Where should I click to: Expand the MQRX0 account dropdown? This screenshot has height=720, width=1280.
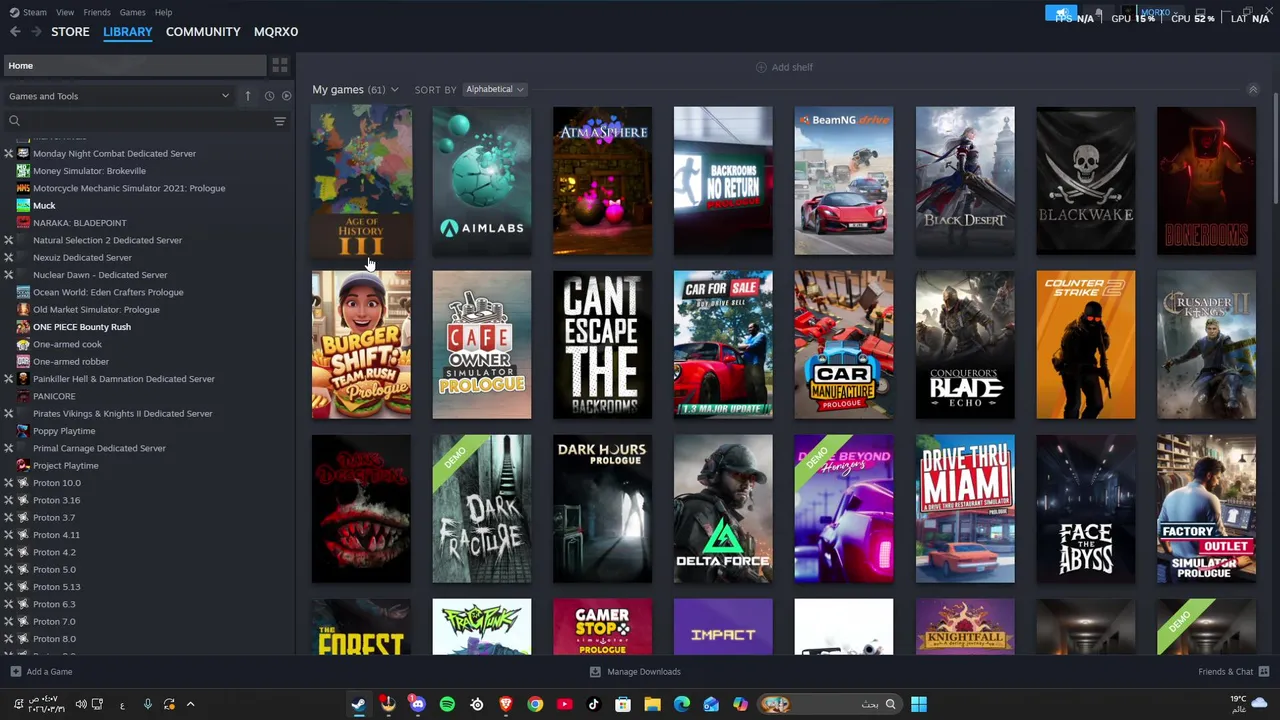click(x=1158, y=13)
